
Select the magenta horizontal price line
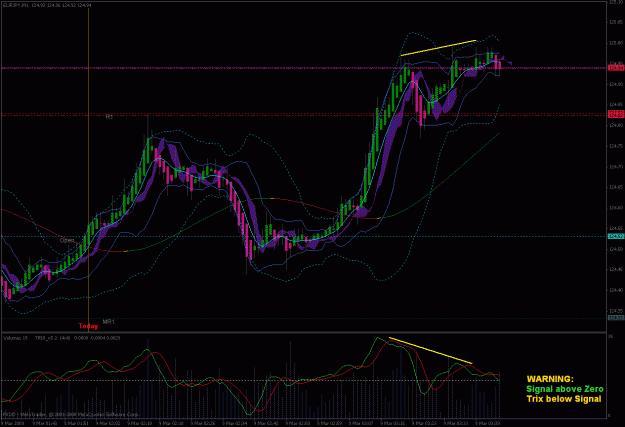[303, 68]
